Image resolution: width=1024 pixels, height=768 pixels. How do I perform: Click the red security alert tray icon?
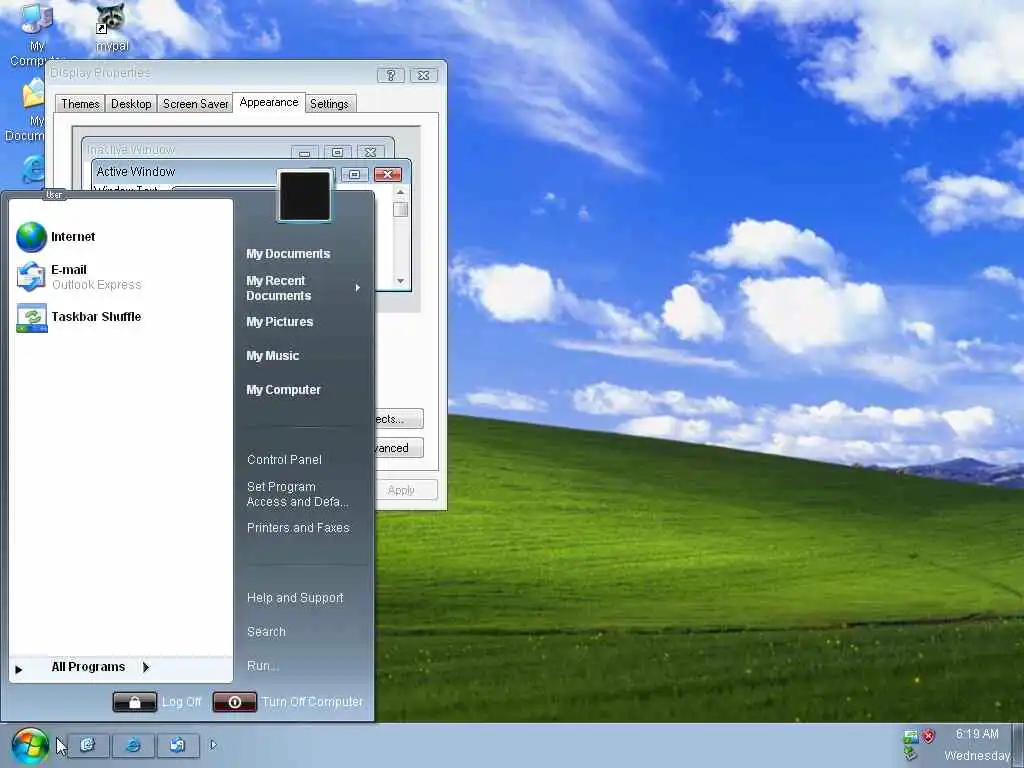click(x=928, y=737)
